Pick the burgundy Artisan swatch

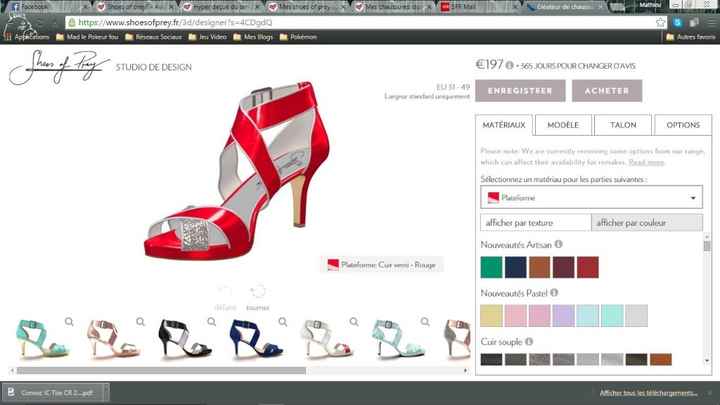(563, 267)
